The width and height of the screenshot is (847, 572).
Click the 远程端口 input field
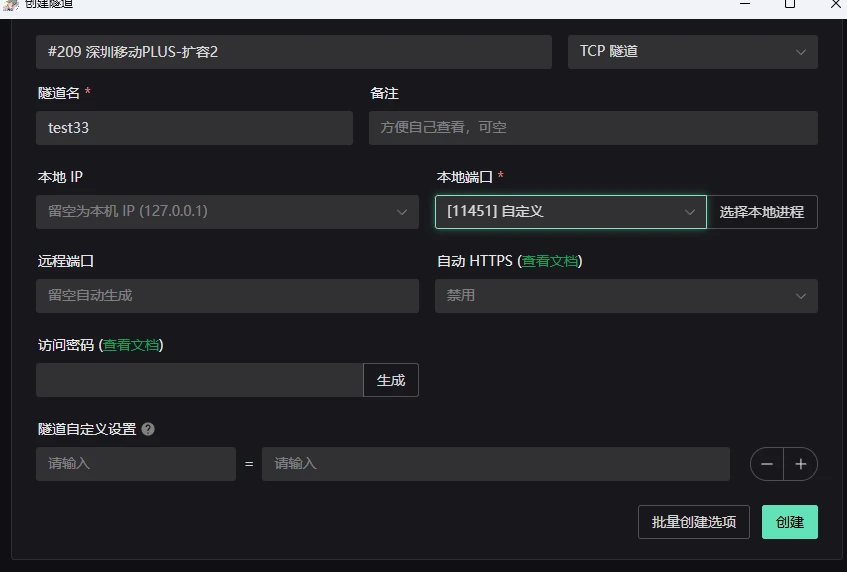point(227,296)
